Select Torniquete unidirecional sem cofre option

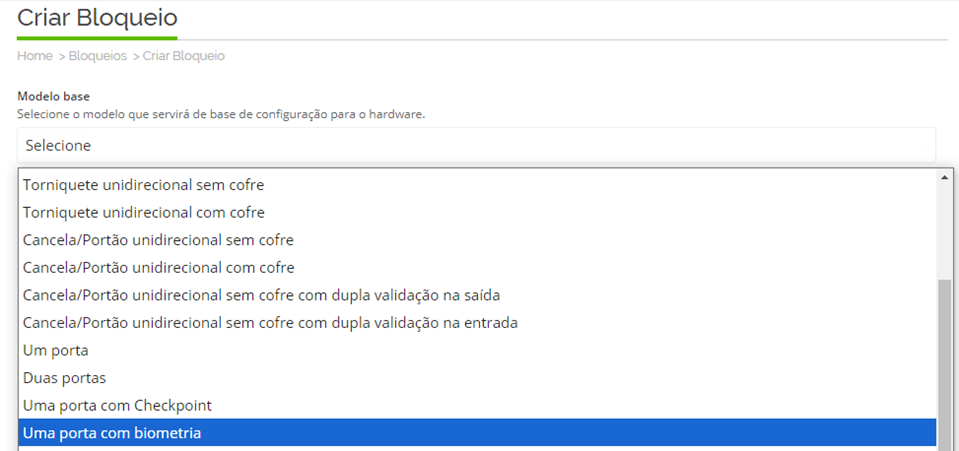477,184
